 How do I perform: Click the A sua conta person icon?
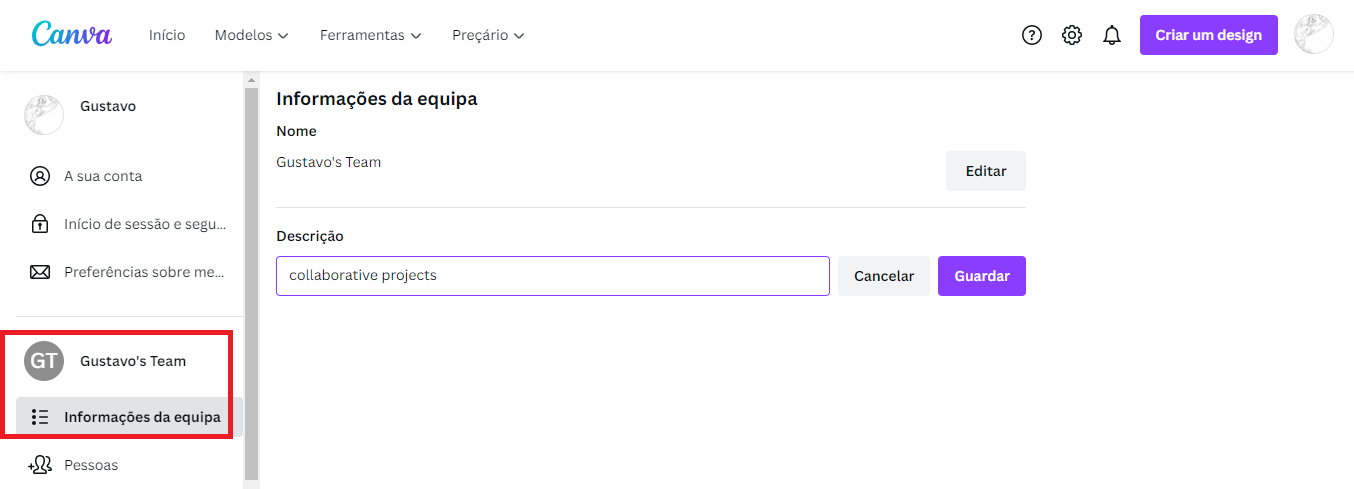pyautogui.click(x=40, y=176)
